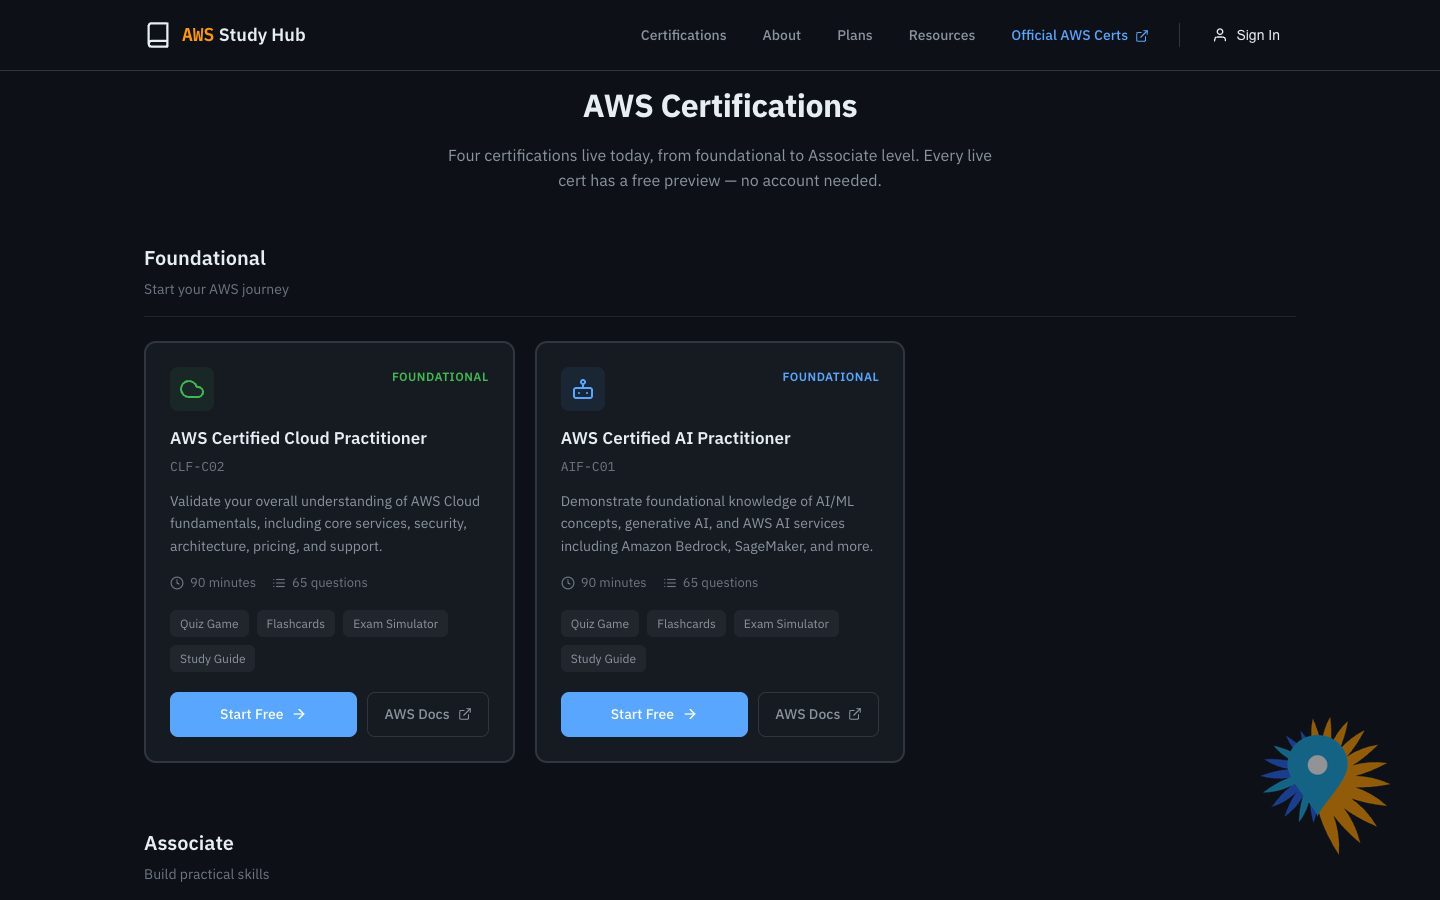Click the AIF-C01 exam code
Viewport: 1440px width, 900px height.
(x=588, y=467)
